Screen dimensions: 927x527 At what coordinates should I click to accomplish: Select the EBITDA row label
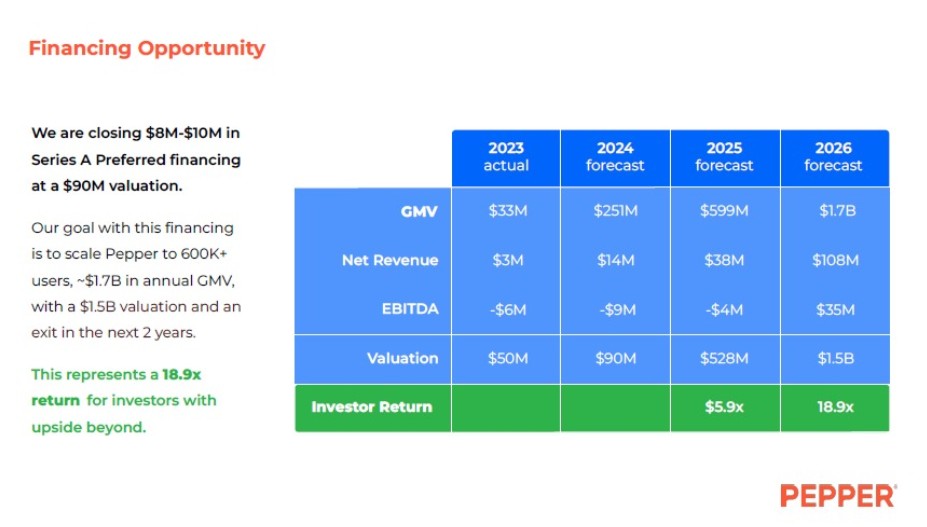pyautogui.click(x=410, y=309)
